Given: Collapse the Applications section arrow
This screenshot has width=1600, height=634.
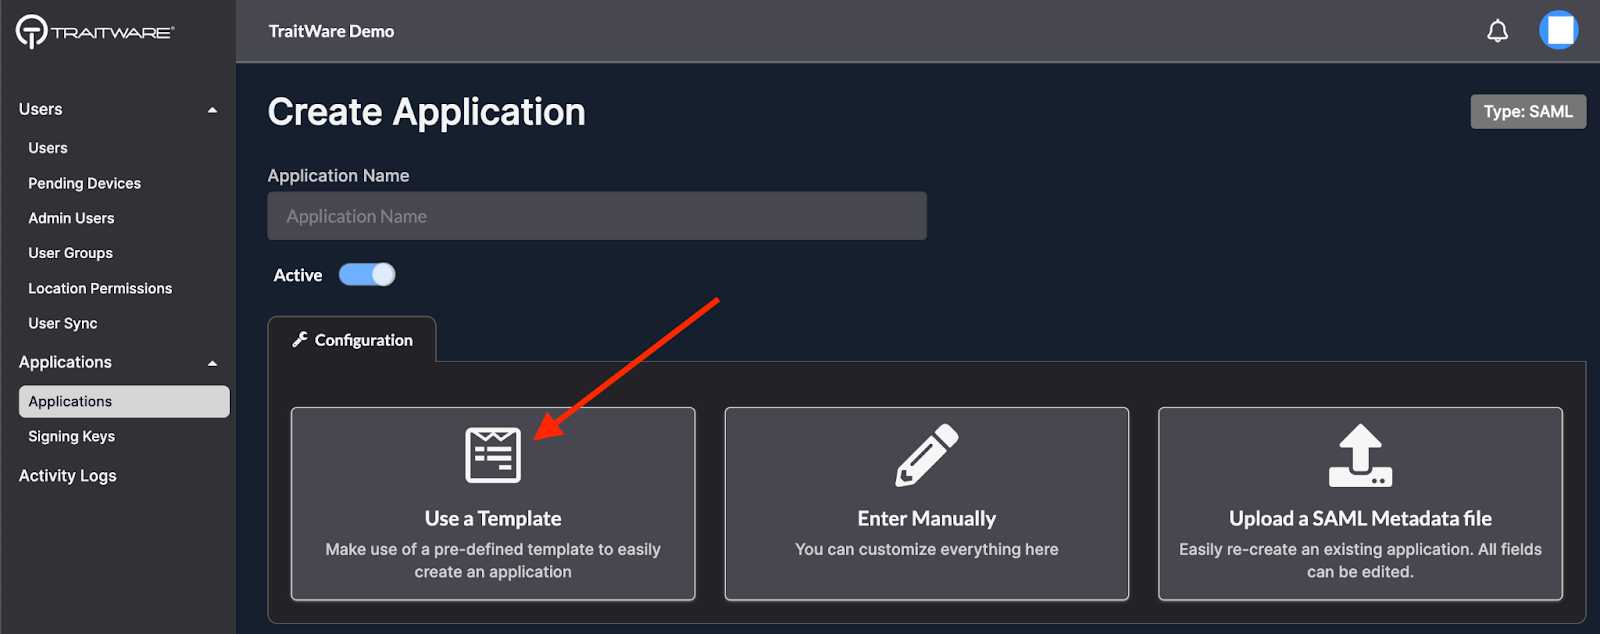Looking at the screenshot, I should click(x=212, y=363).
